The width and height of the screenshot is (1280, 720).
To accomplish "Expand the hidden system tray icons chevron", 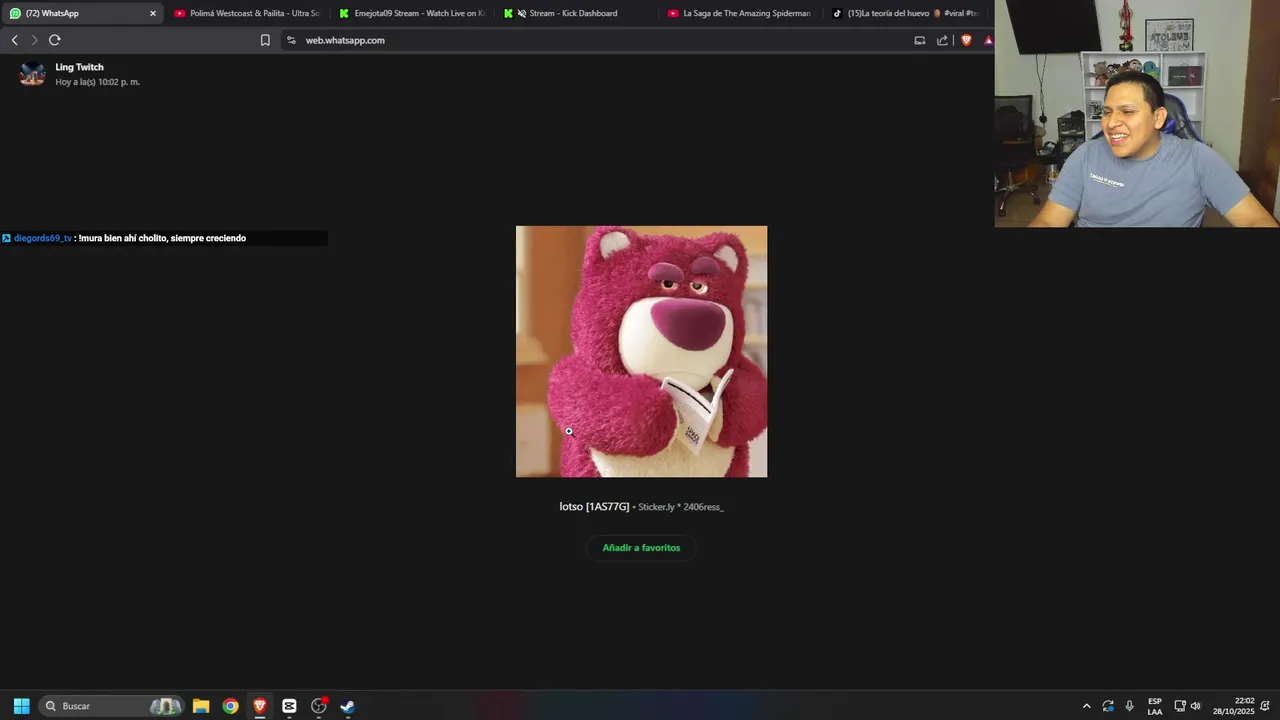I will (1086, 706).
